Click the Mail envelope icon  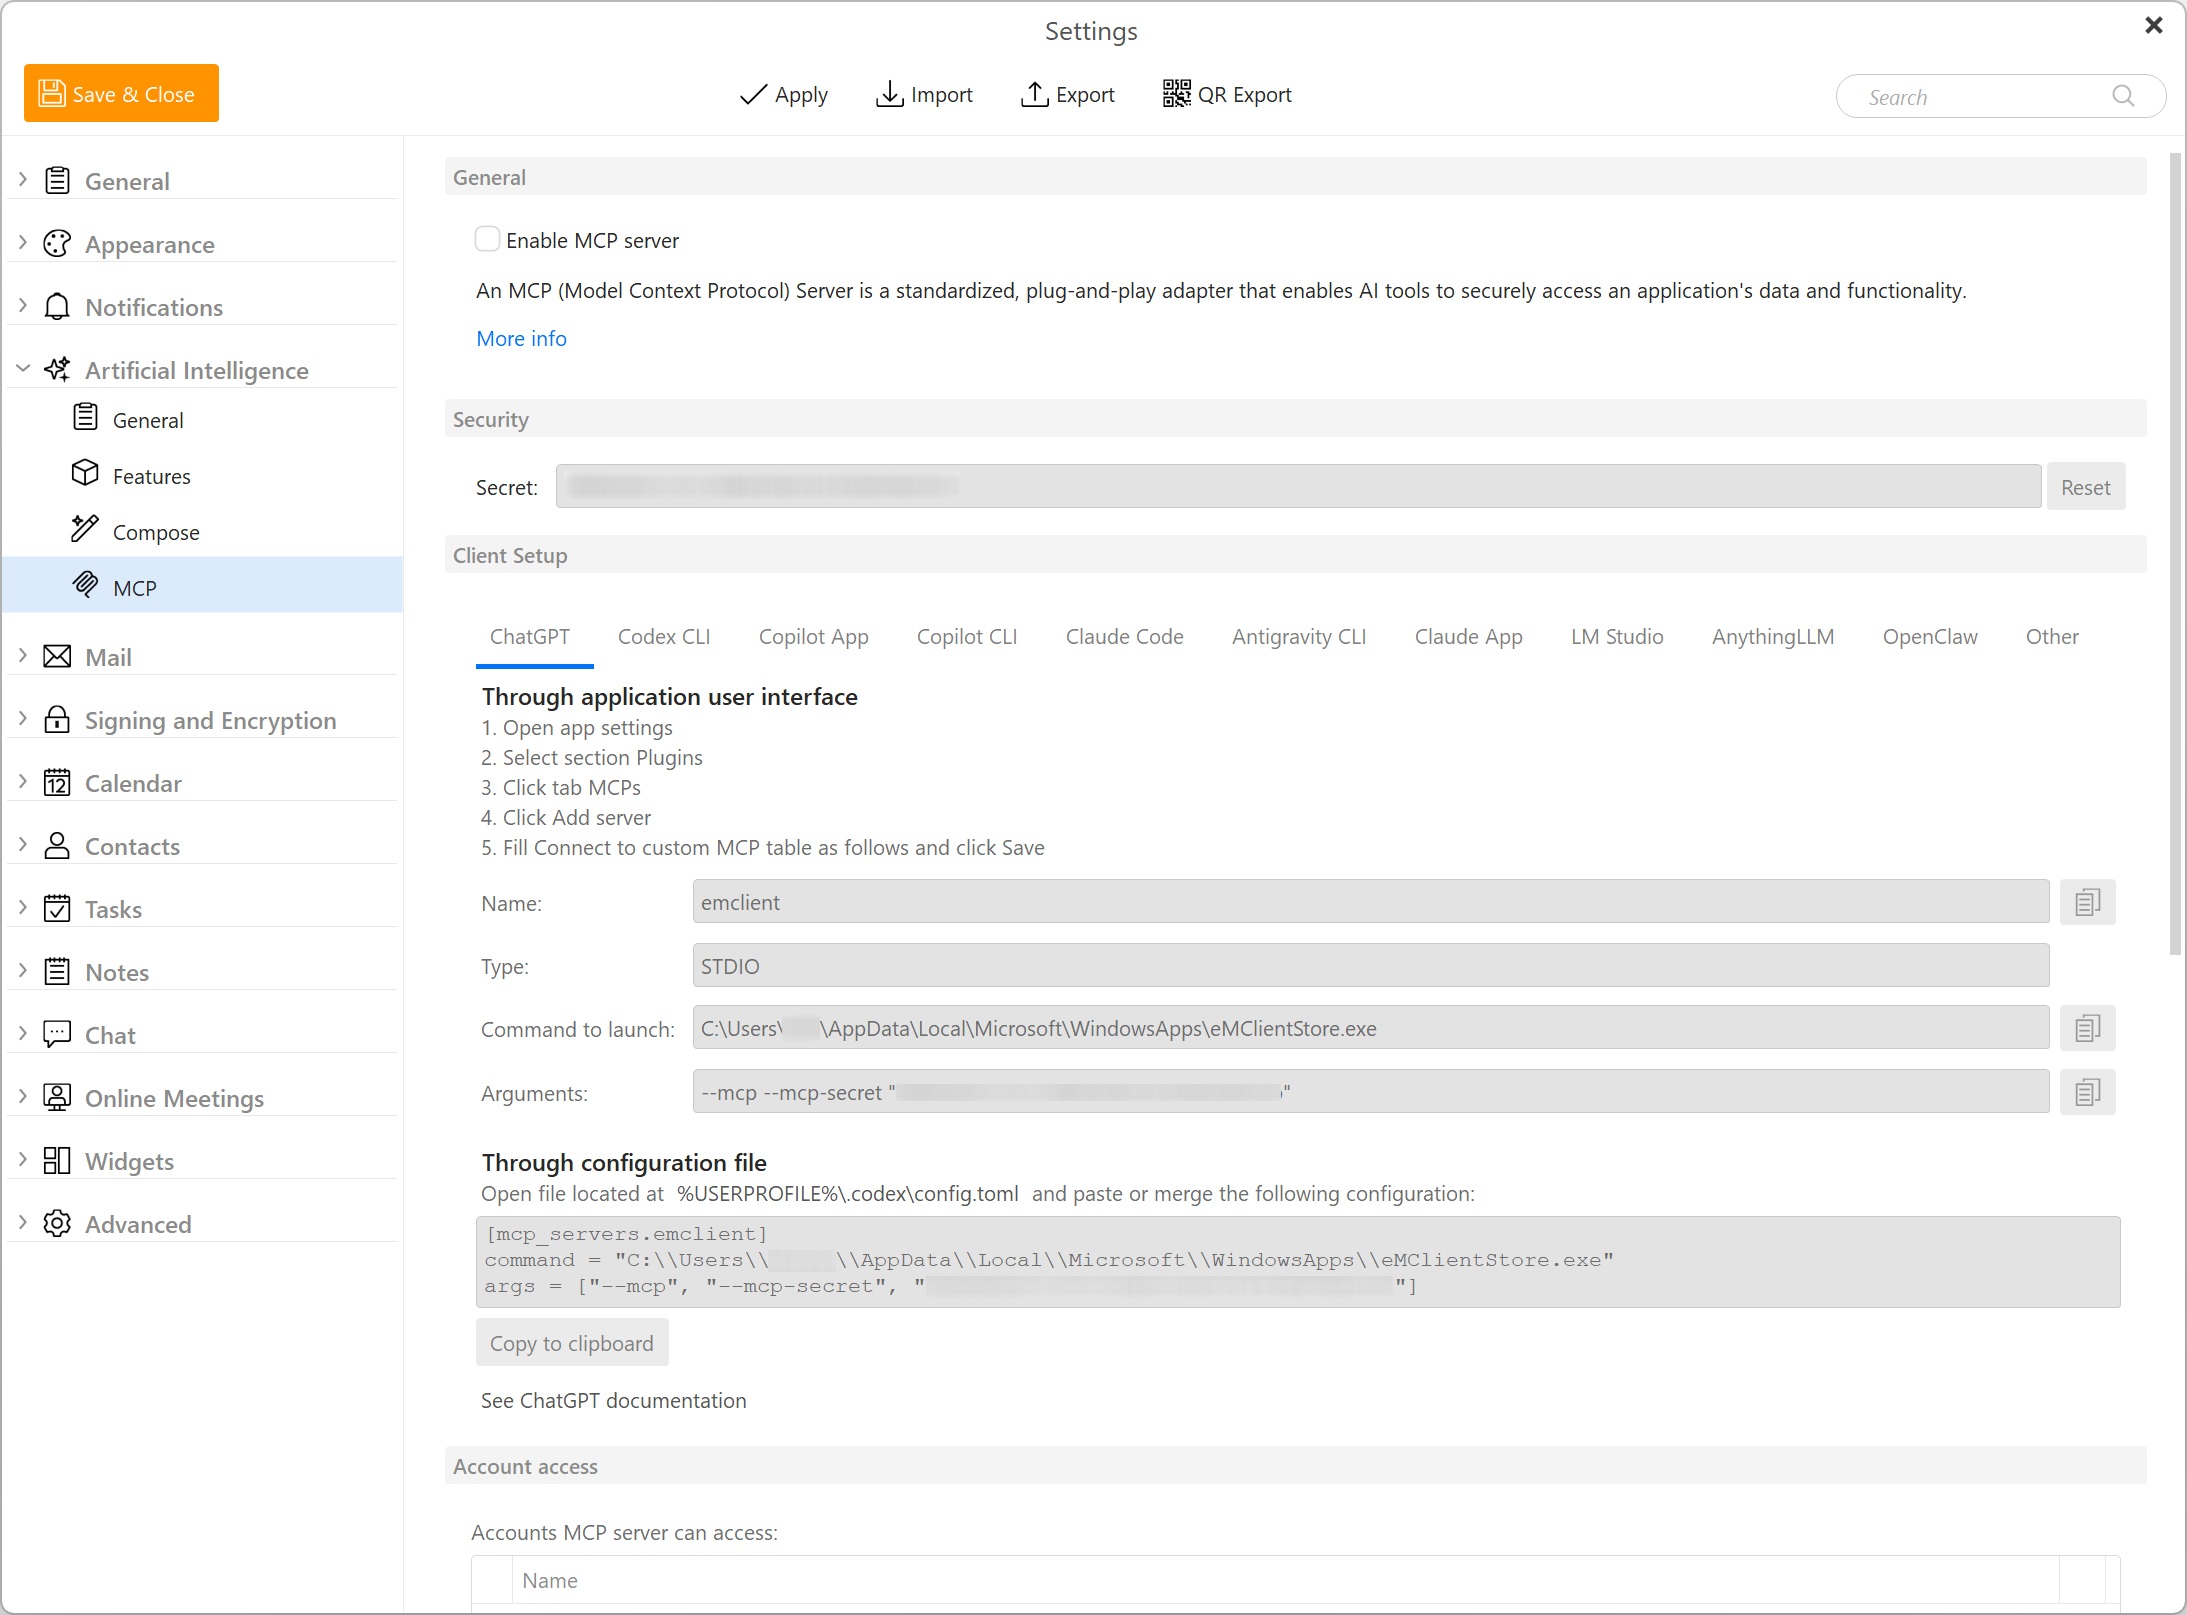(58, 657)
